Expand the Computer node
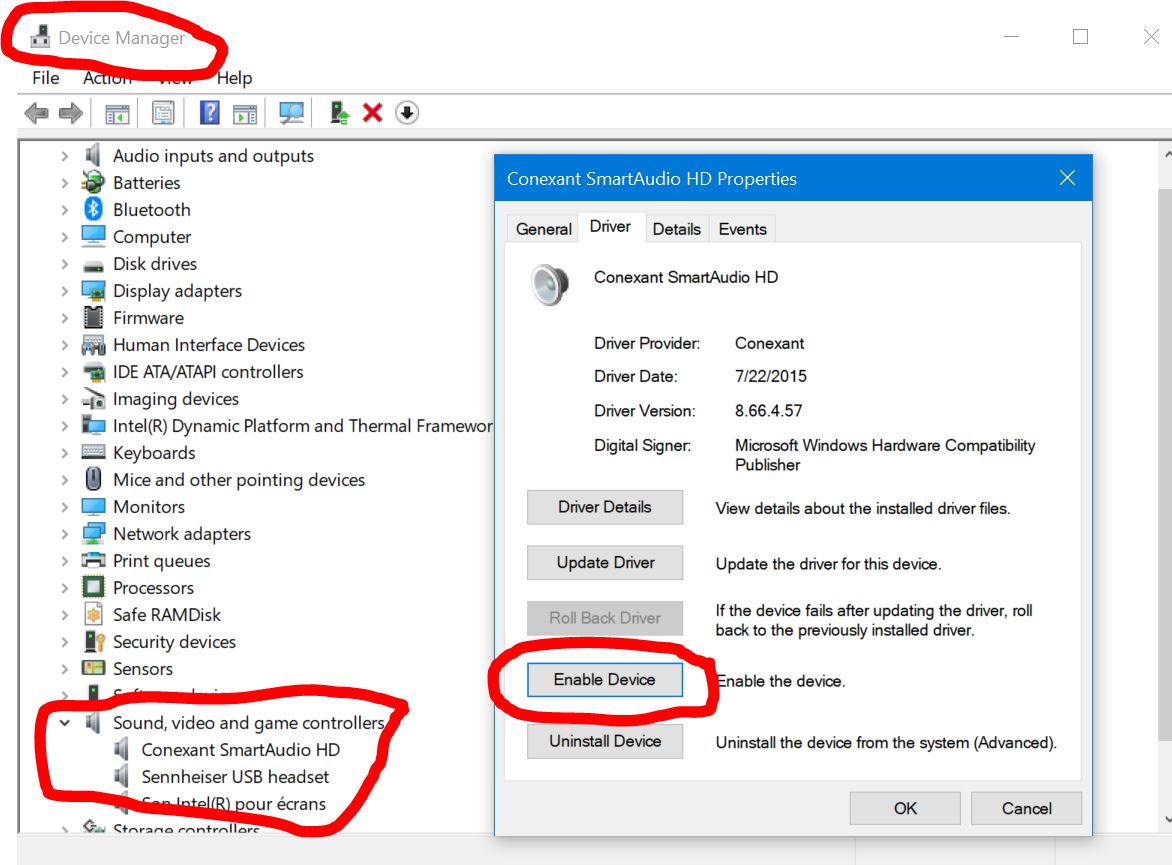The height and width of the screenshot is (865, 1172). pyautogui.click(x=65, y=237)
